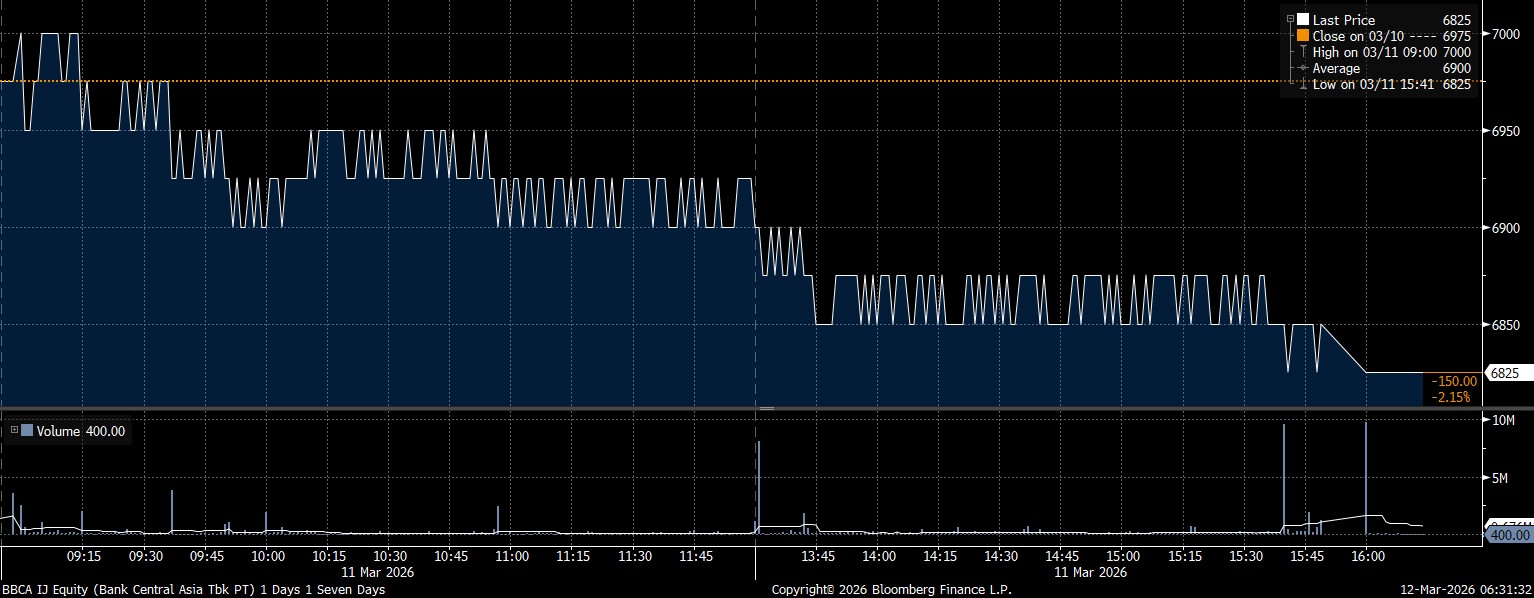Screen dimensions: 1534x598
Task: Select the Low on 03/11 marker icon
Action: pyautogui.click(x=1303, y=85)
